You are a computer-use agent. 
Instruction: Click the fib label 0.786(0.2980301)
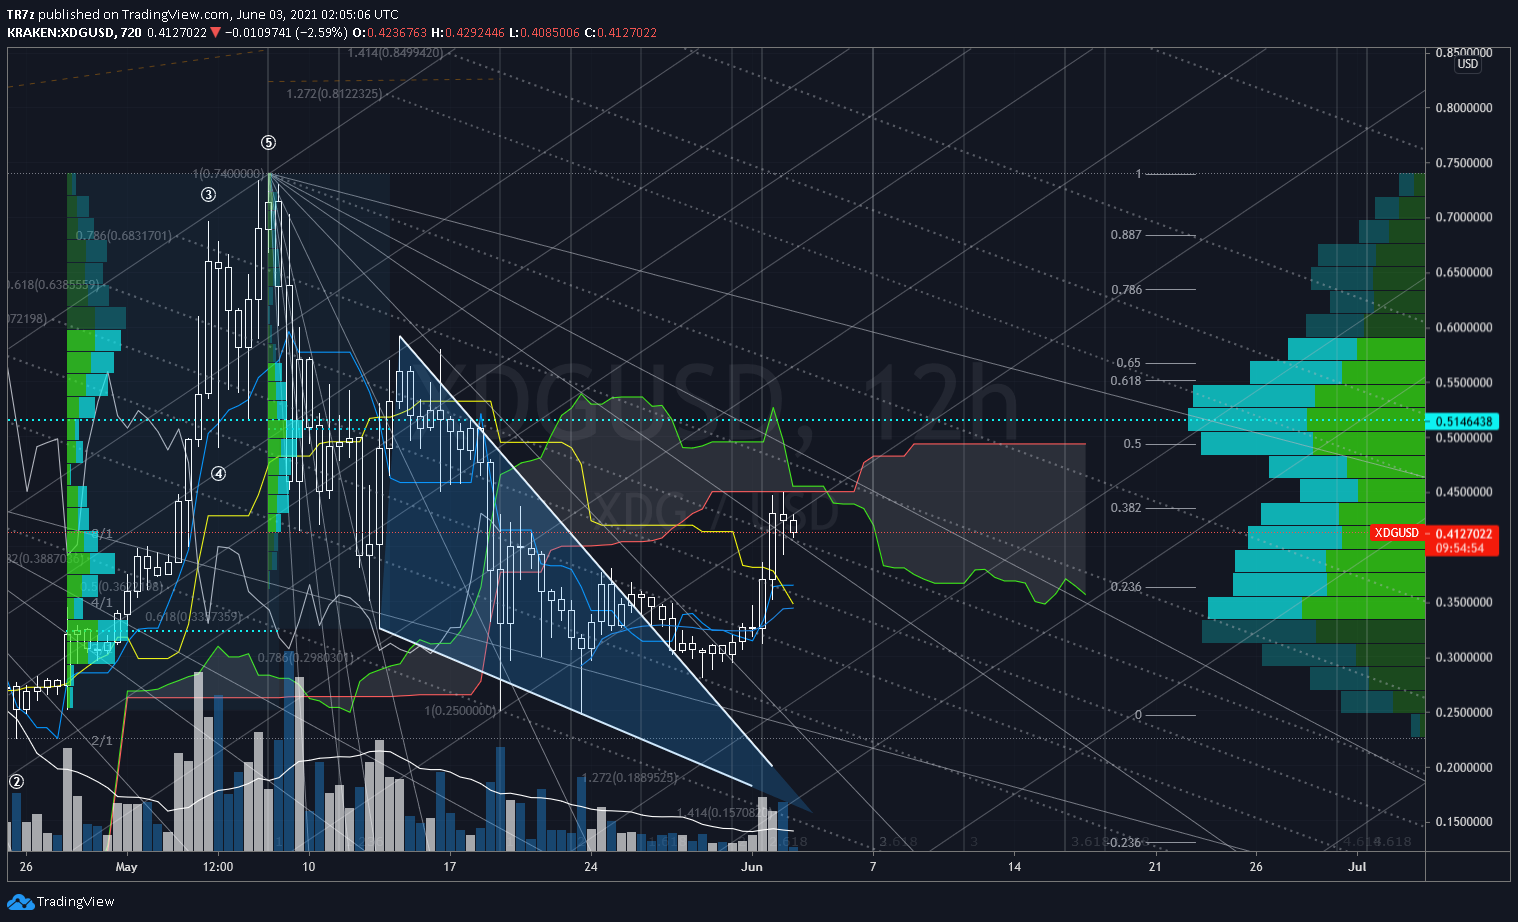click(306, 658)
